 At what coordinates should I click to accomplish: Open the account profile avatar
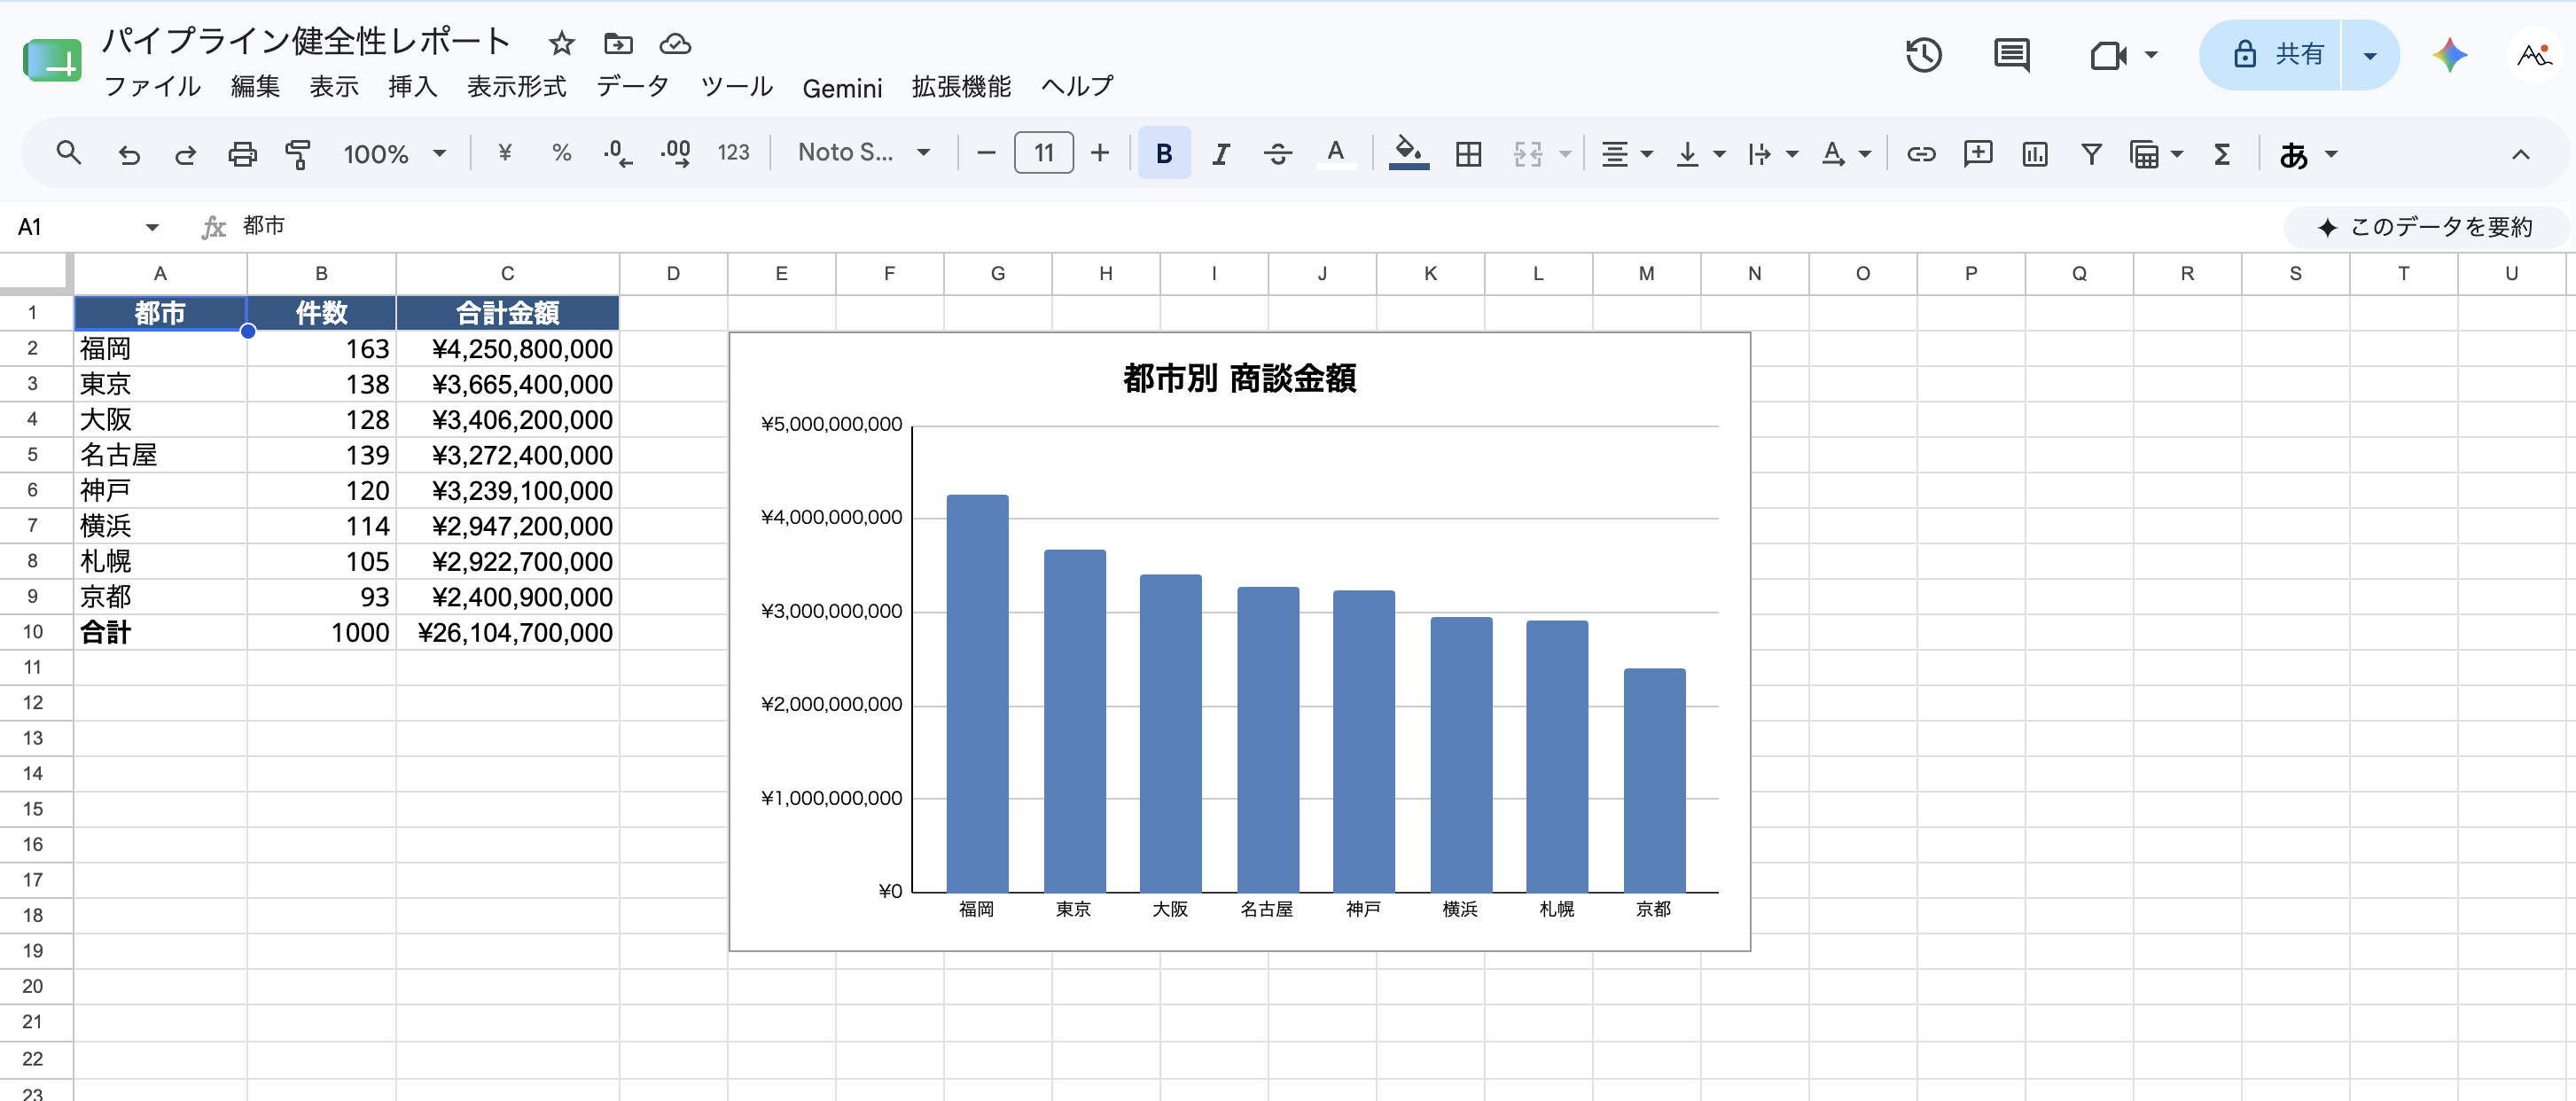(2535, 55)
